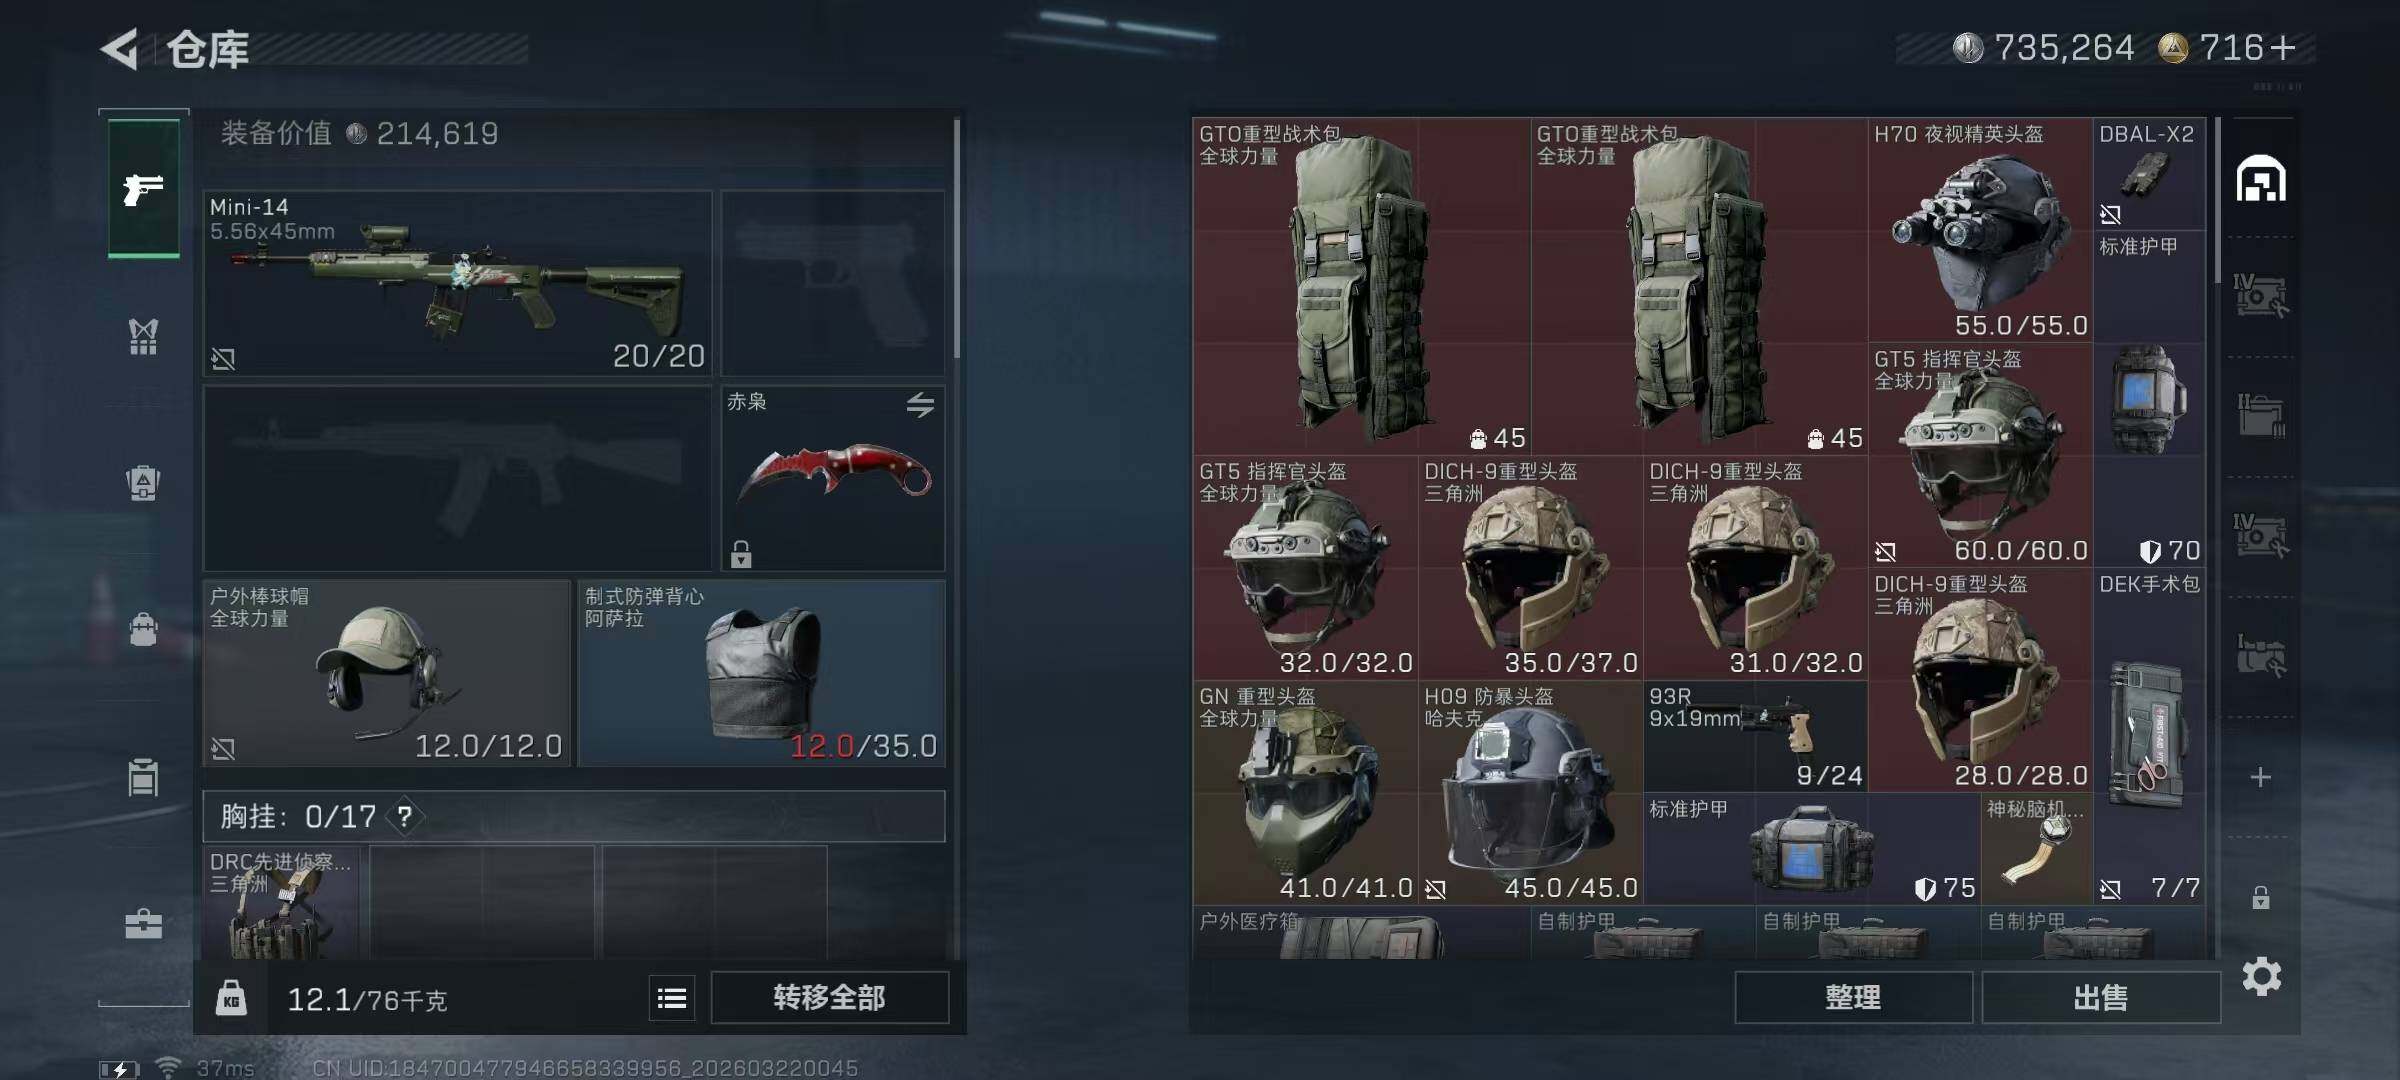The height and width of the screenshot is (1080, 2400).
Task: Toggle the swap arrows on 赤枭 knife
Action: click(920, 404)
